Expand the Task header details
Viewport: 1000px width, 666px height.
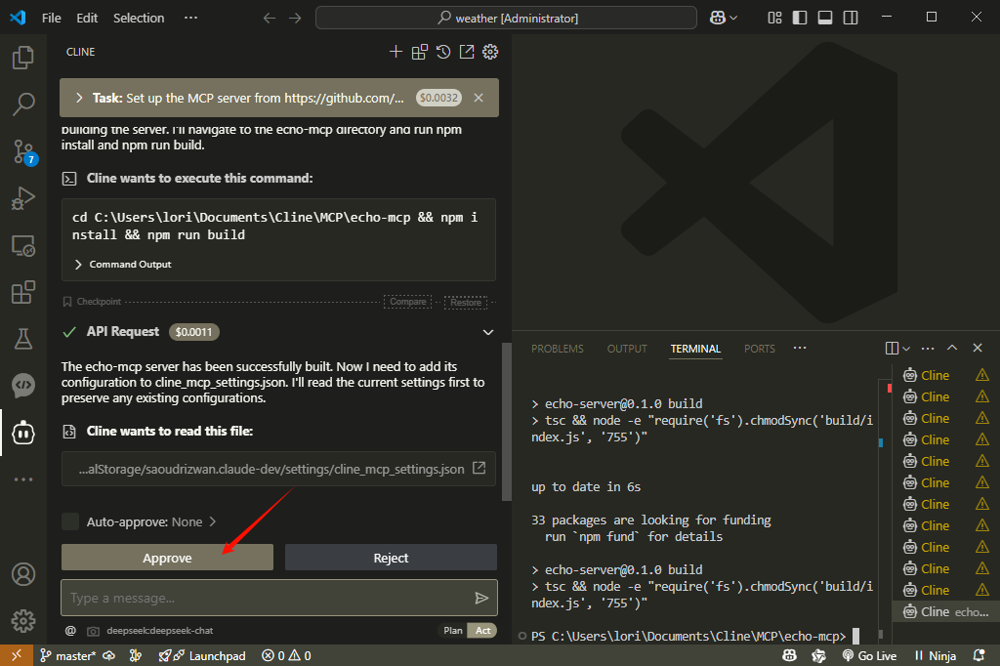click(x=79, y=98)
